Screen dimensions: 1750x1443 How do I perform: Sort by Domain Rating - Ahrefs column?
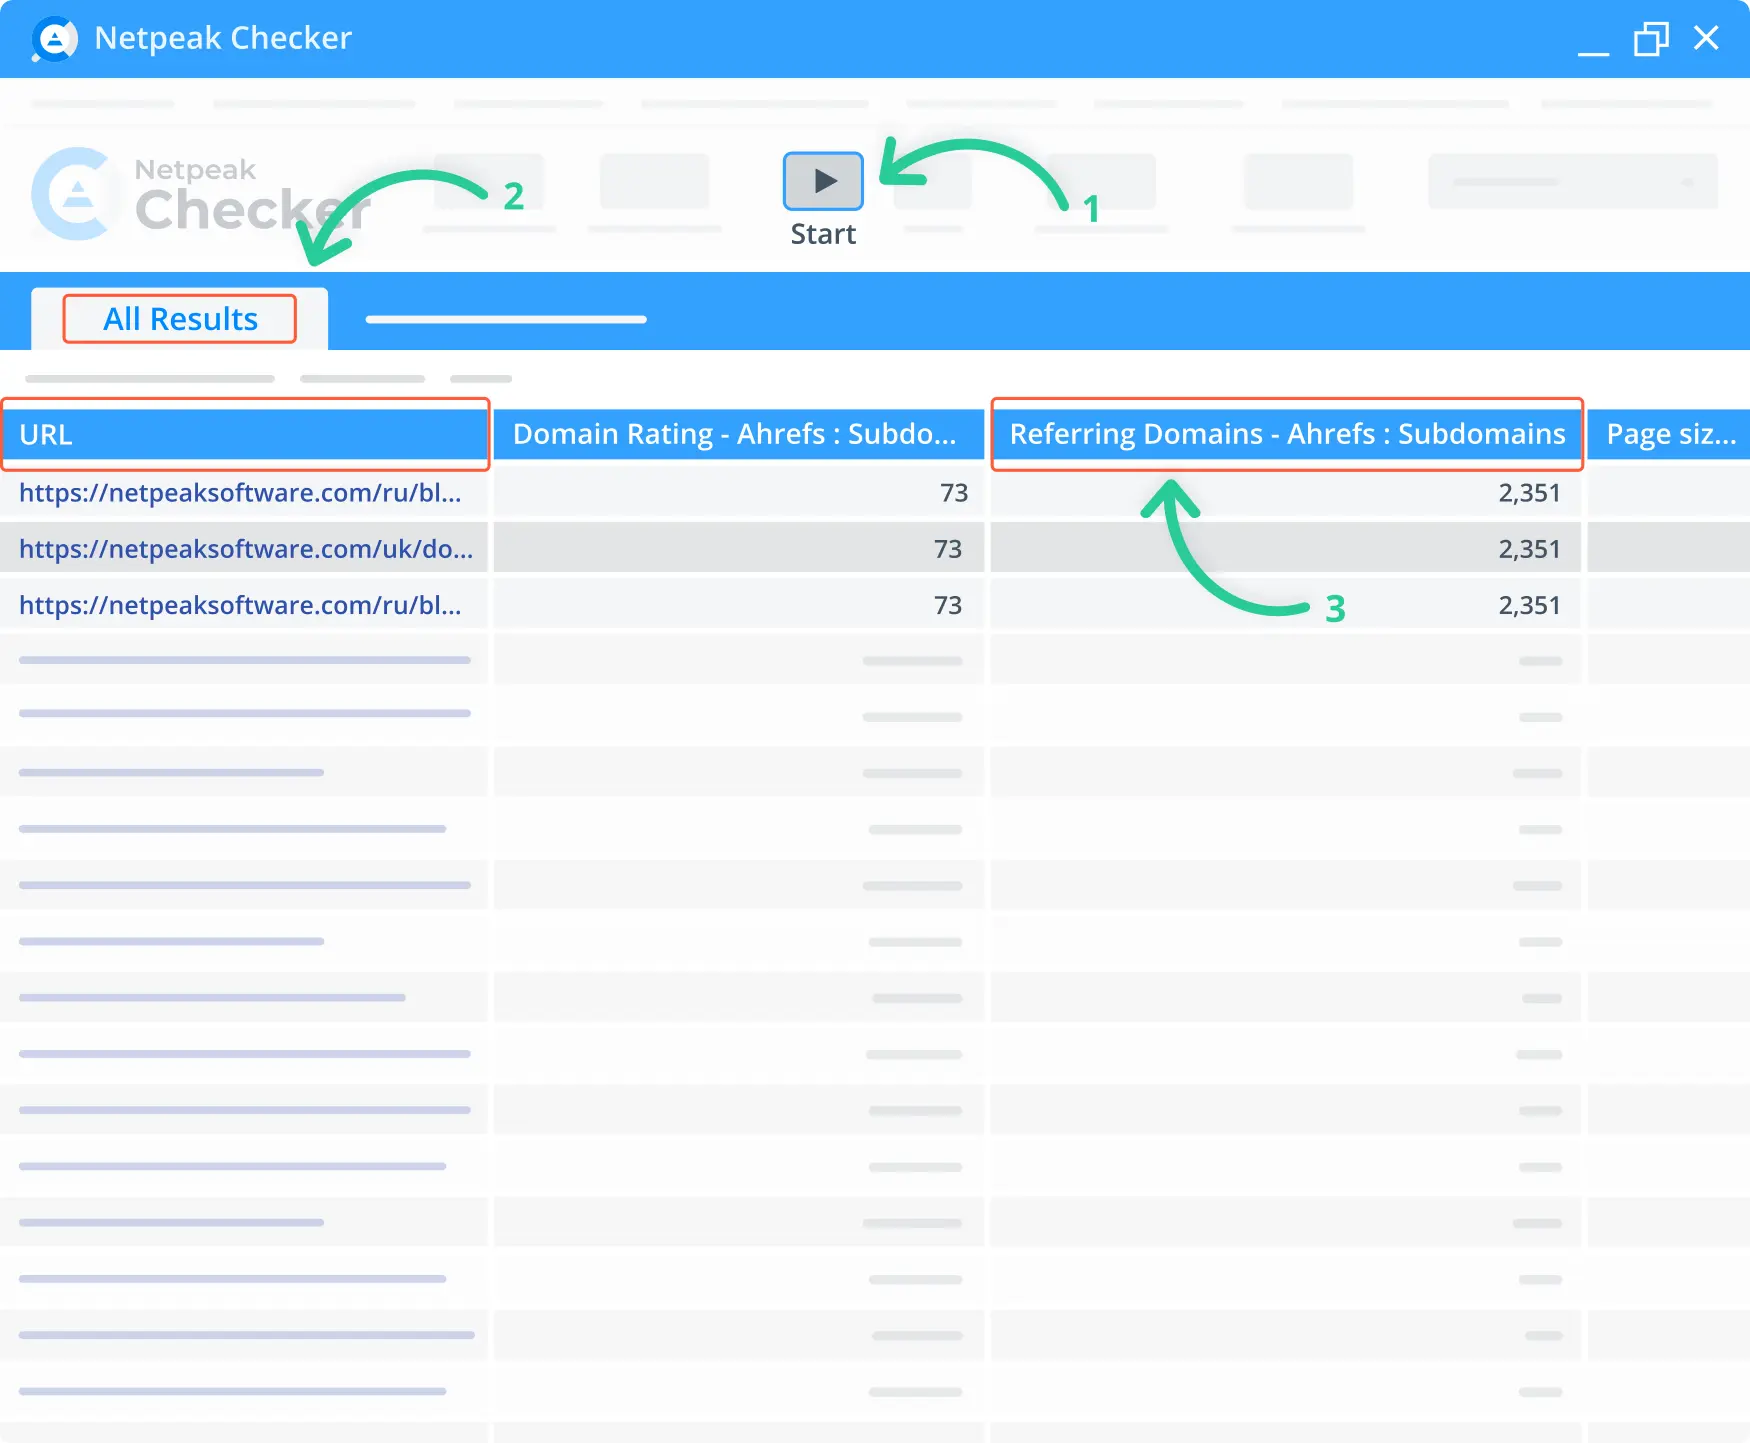coord(739,435)
